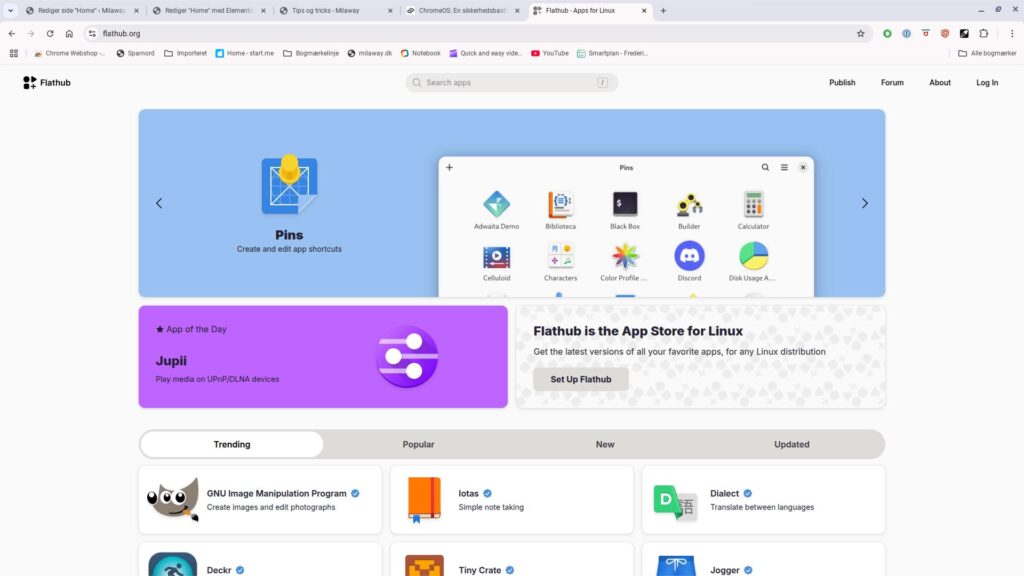Switch to the Popular tab
Viewport: 1024px width, 576px height.
click(418, 444)
